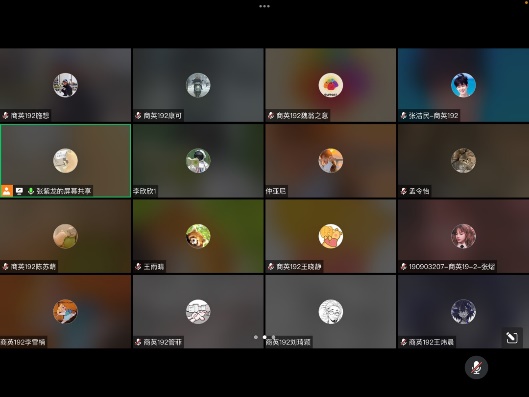Select the muted mic icon beside 190903207-商英19-2
Image resolution: width=529 pixels, height=397 pixels.
(403, 267)
